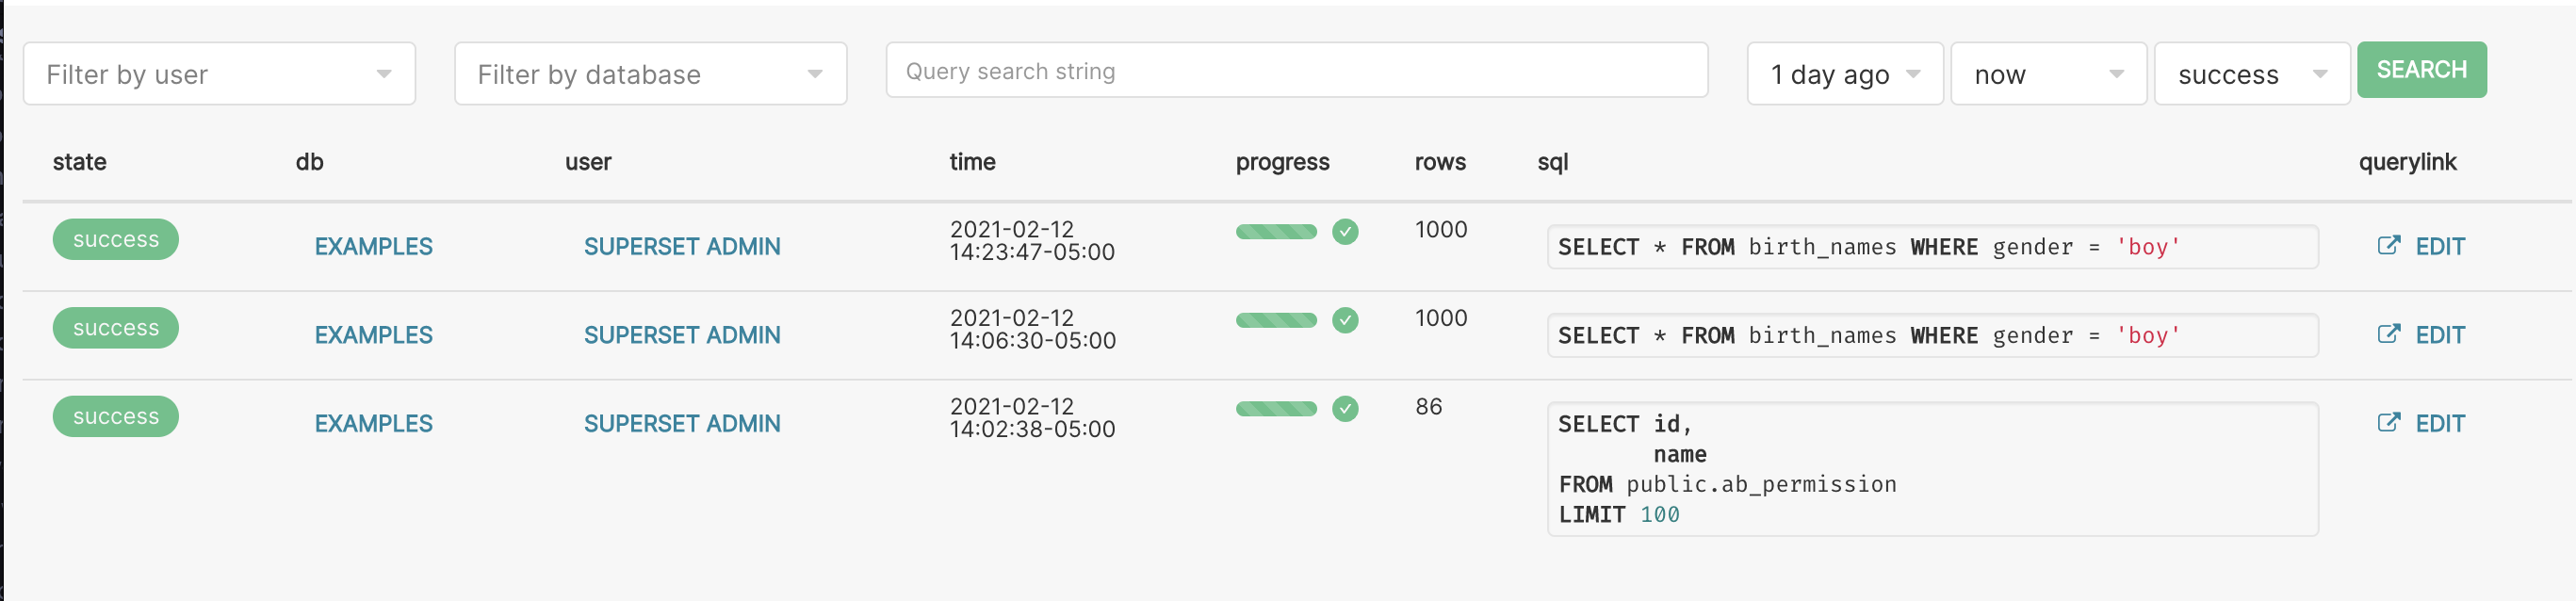Expand the Filter by database dropdown

pyautogui.click(x=650, y=74)
